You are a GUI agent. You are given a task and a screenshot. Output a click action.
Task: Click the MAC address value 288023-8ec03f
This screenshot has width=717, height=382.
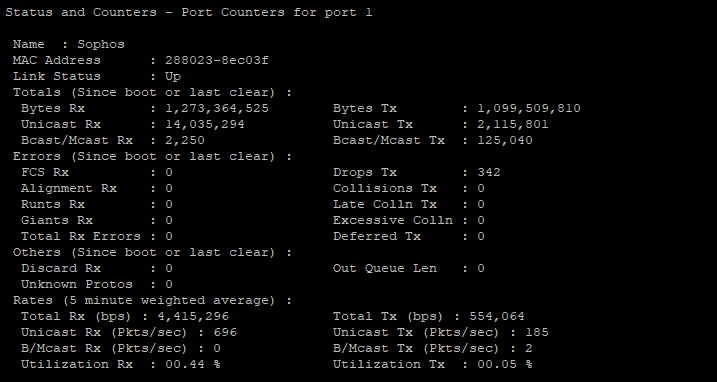point(217,60)
